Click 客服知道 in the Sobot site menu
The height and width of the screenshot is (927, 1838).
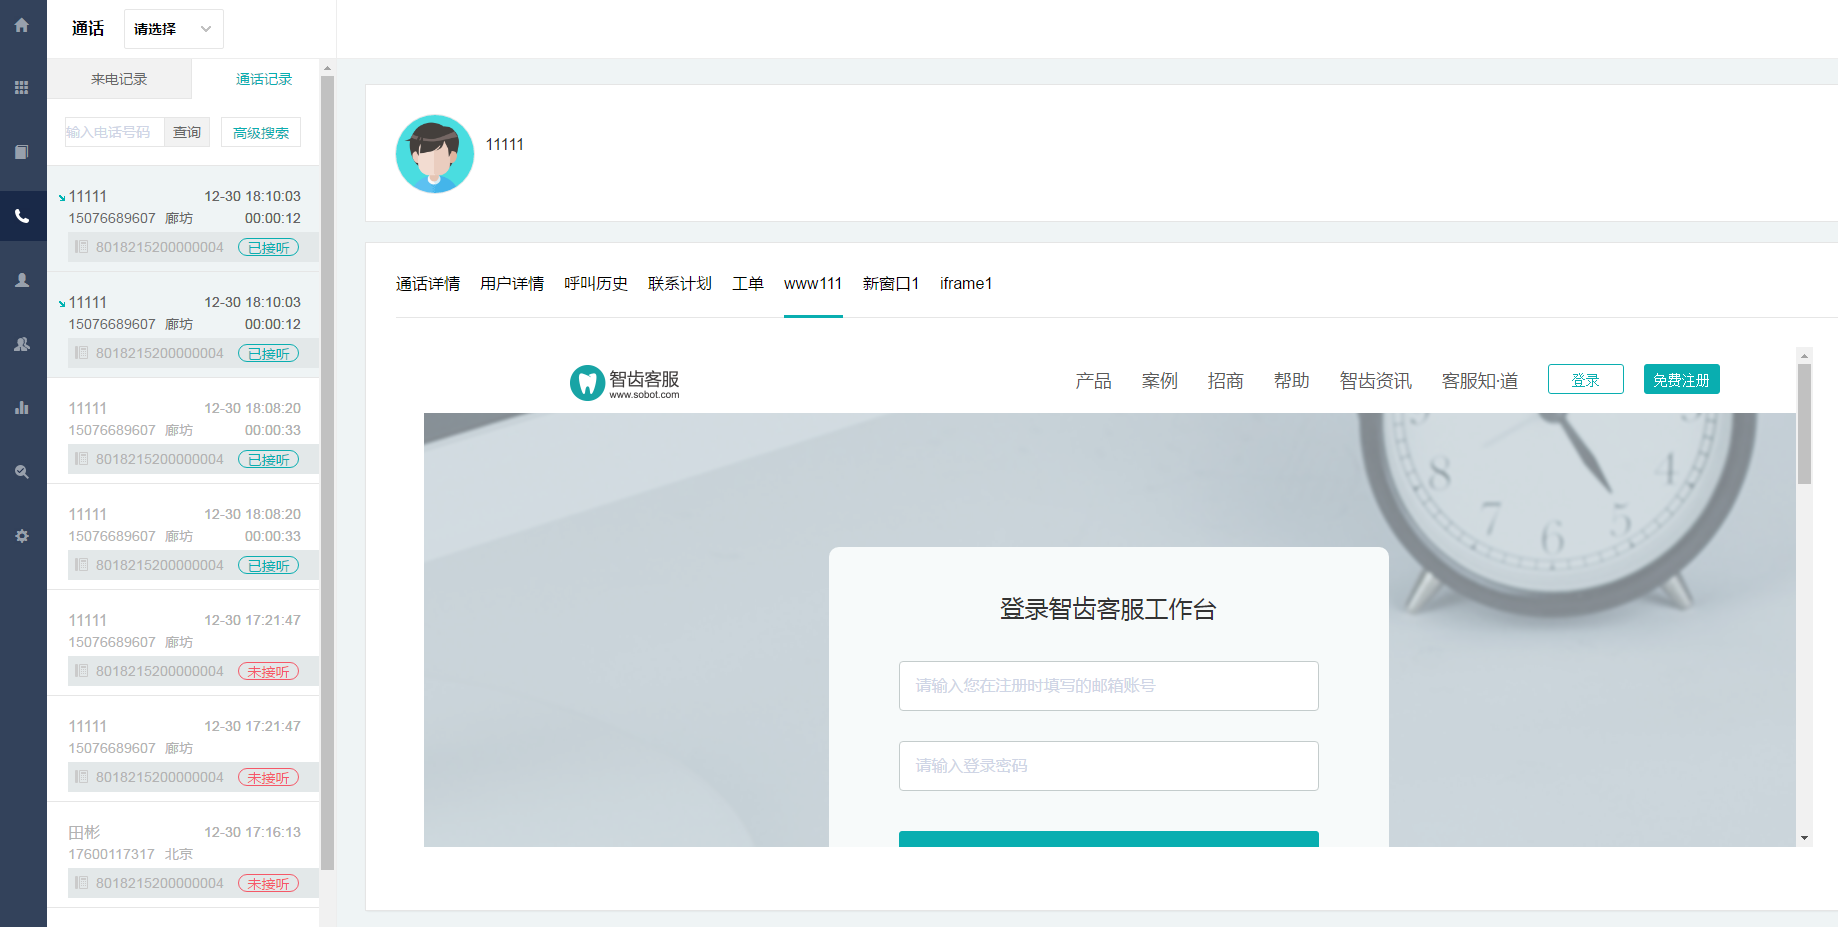click(x=1480, y=381)
